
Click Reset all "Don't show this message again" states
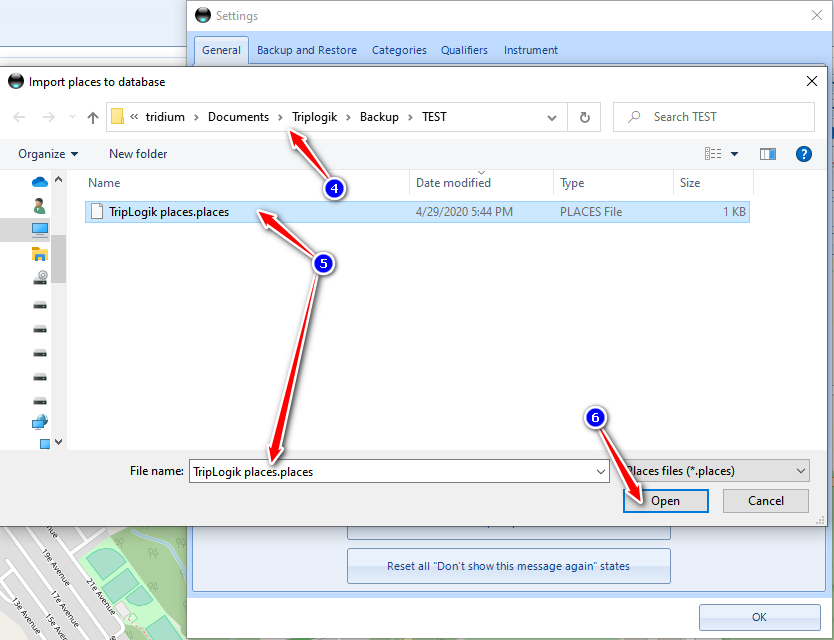point(508,566)
